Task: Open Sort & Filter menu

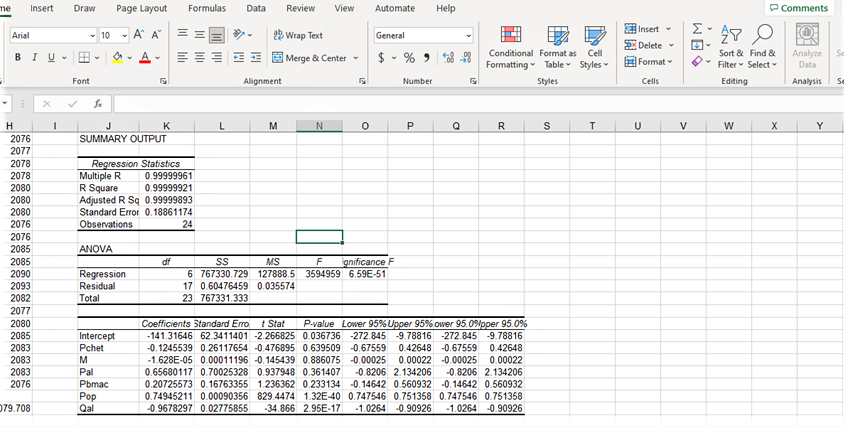Action: point(730,47)
